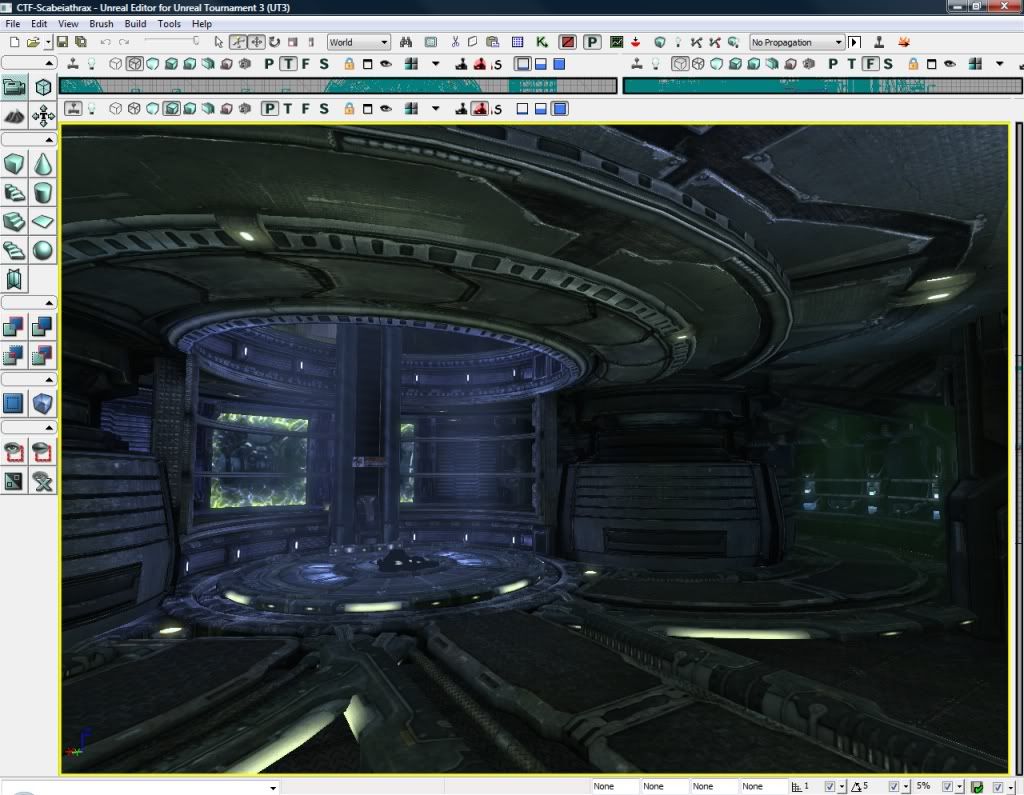Create a new level
This screenshot has width=1024, height=795.
click(x=14, y=42)
